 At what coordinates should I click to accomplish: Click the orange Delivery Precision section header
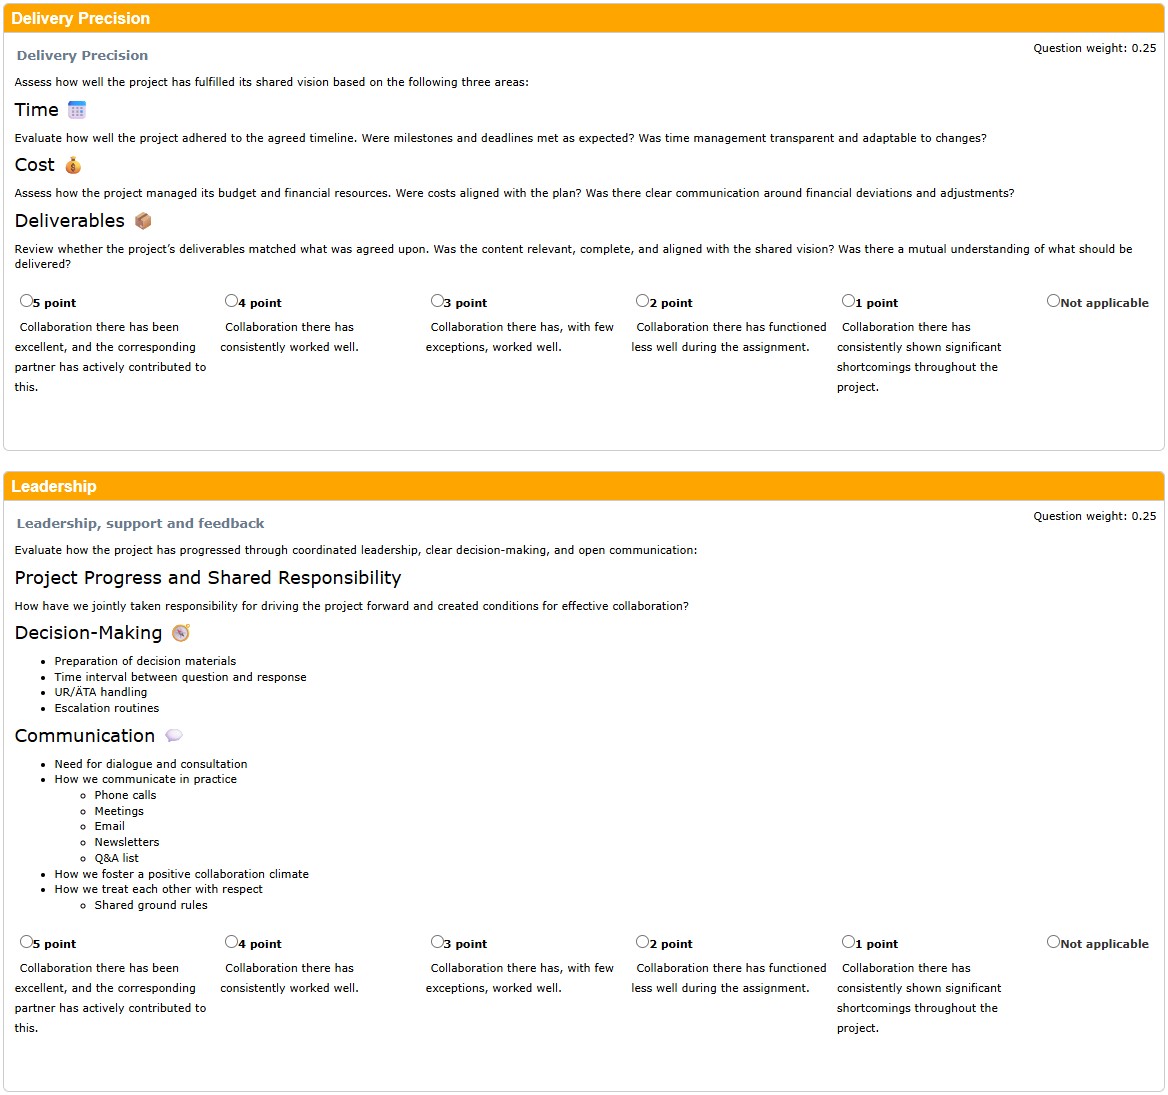584,18
